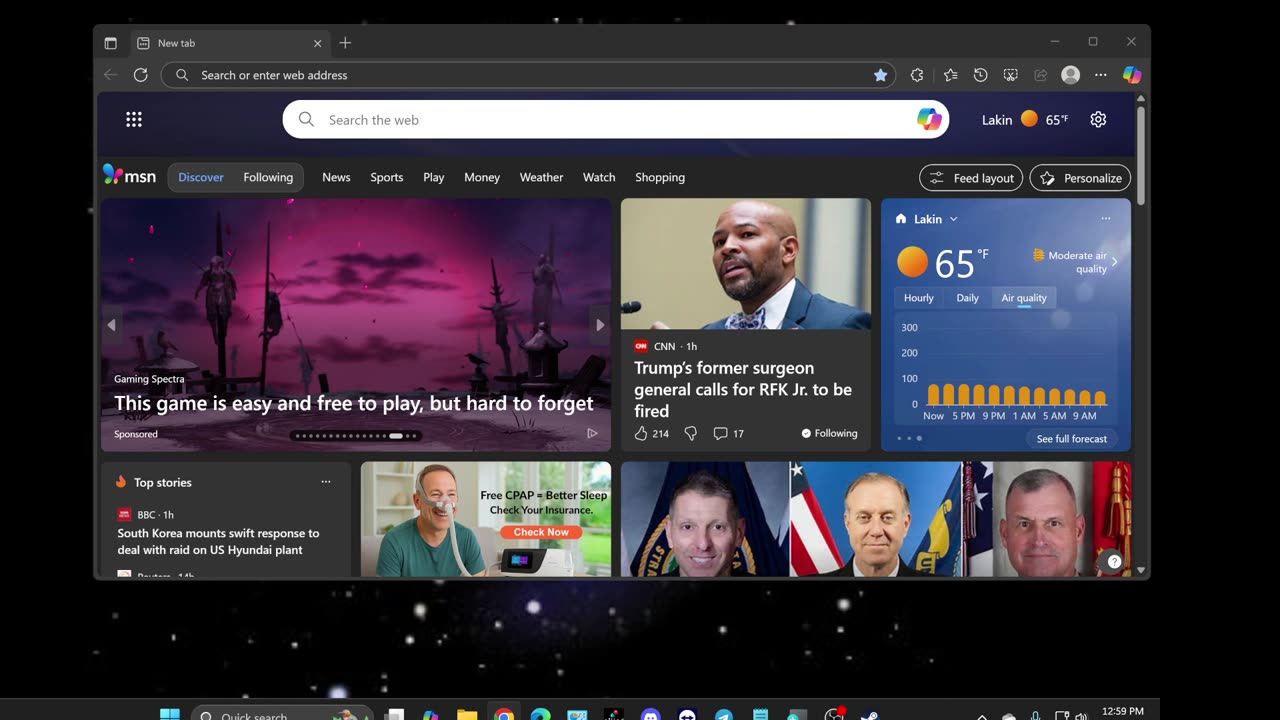Open the MSN app launcher grid
This screenshot has height=720, width=1280.
coord(134,120)
